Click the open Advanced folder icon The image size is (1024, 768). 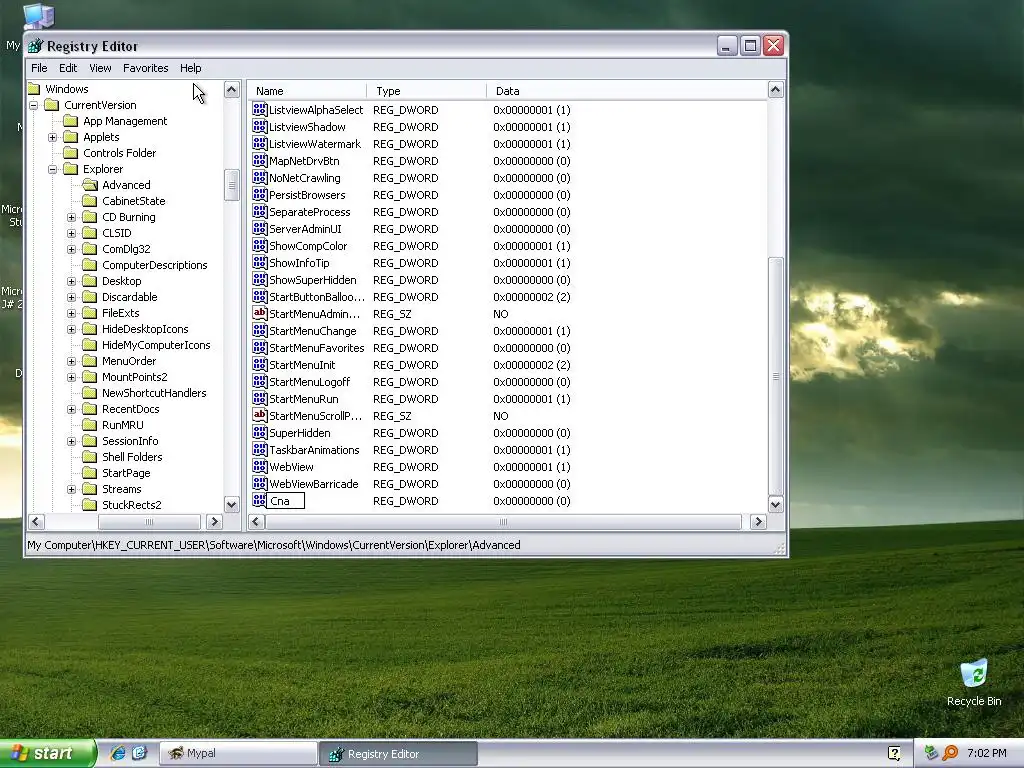pyautogui.click(x=90, y=185)
